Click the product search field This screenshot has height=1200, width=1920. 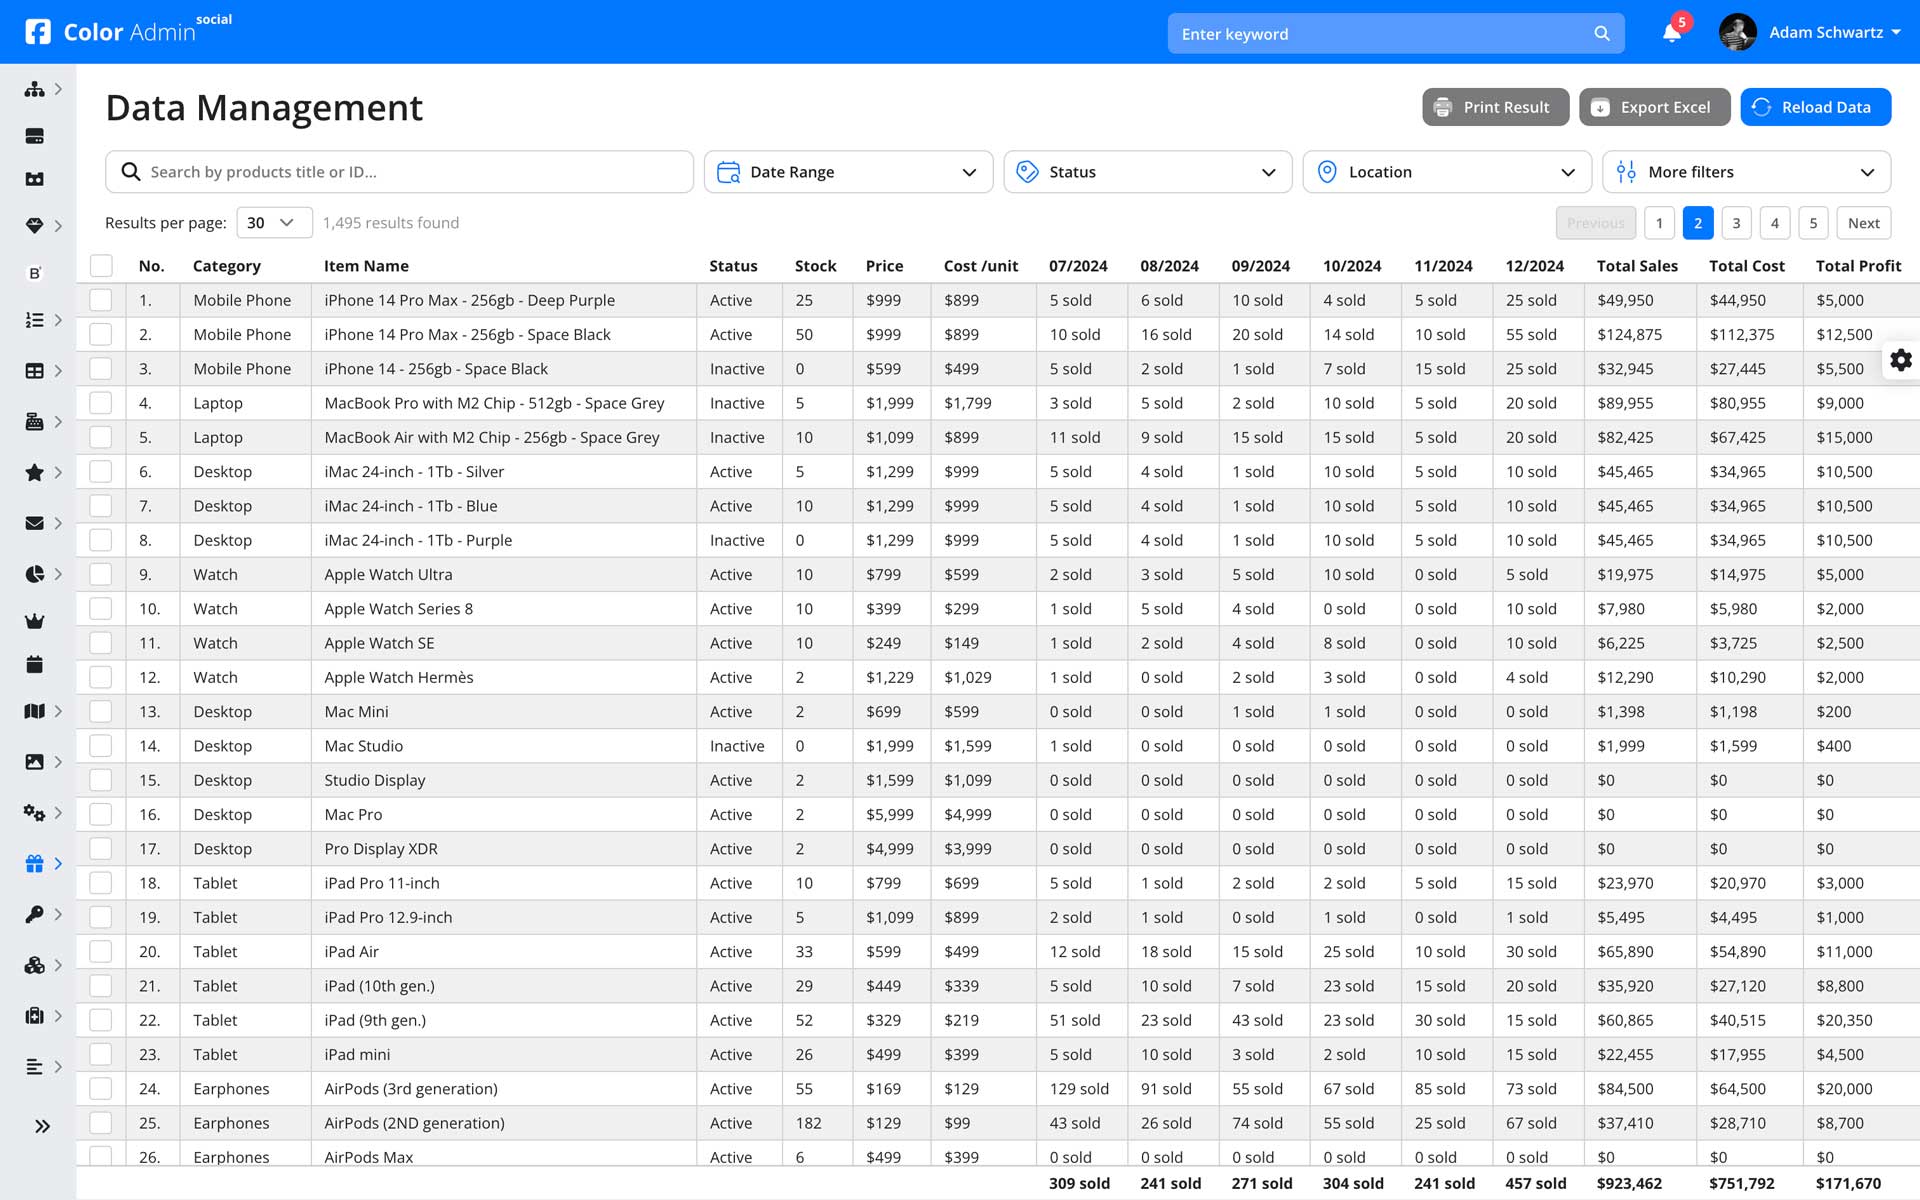400,172
